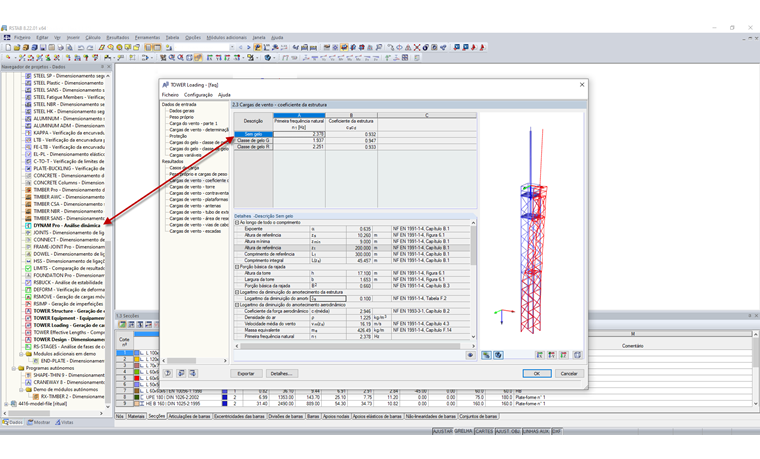Select 'Dados gerais' in dialog tree
The width and height of the screenshot is (760, 459).
(182, 111)
